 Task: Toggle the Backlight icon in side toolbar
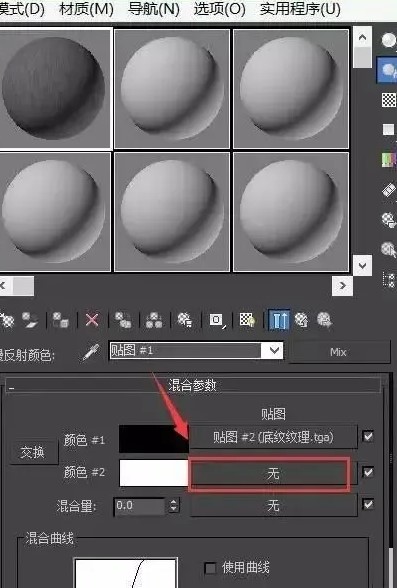click(x=388, y=70)
